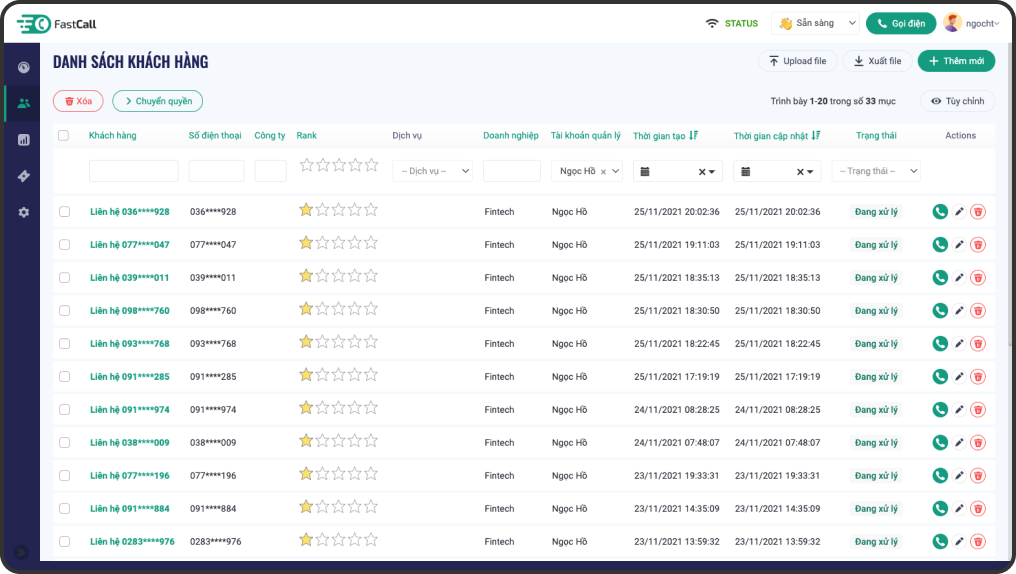1016x574 pixels.
Task: Tick the select-all checkbox in the table header
Action: point(64,136)
